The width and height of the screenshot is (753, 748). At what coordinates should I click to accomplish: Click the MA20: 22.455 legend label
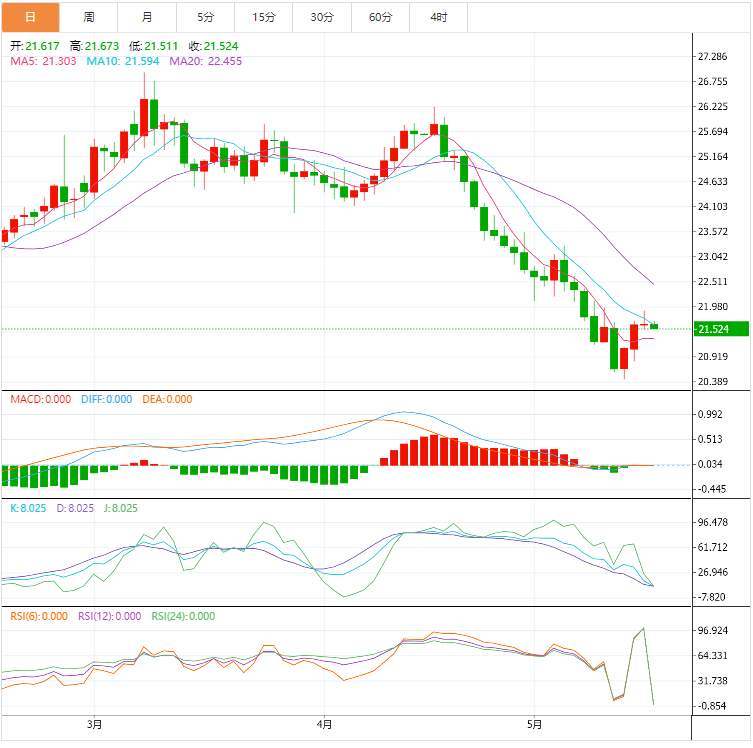pyautogui.click(x=206, y=61)
